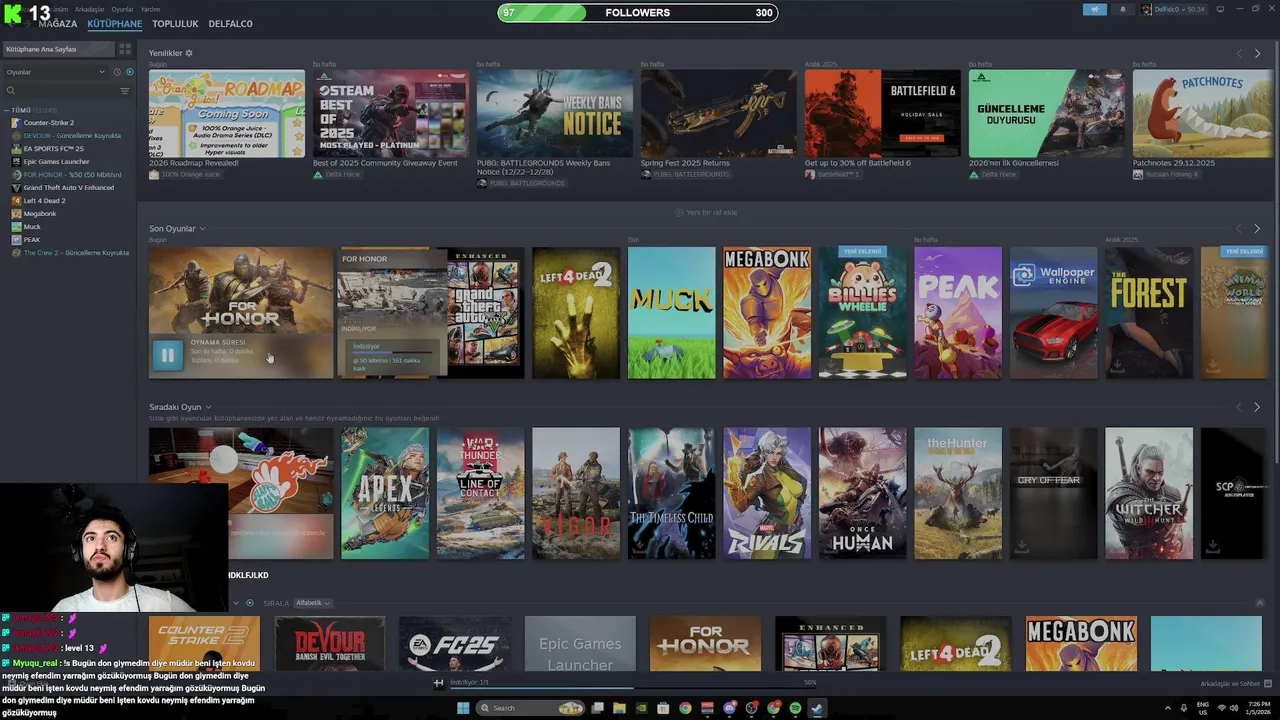Toggle library grid view icon next to Kütüphane Ana Sayfası
The image size is (1280, 720).
[x=125, y=49]
